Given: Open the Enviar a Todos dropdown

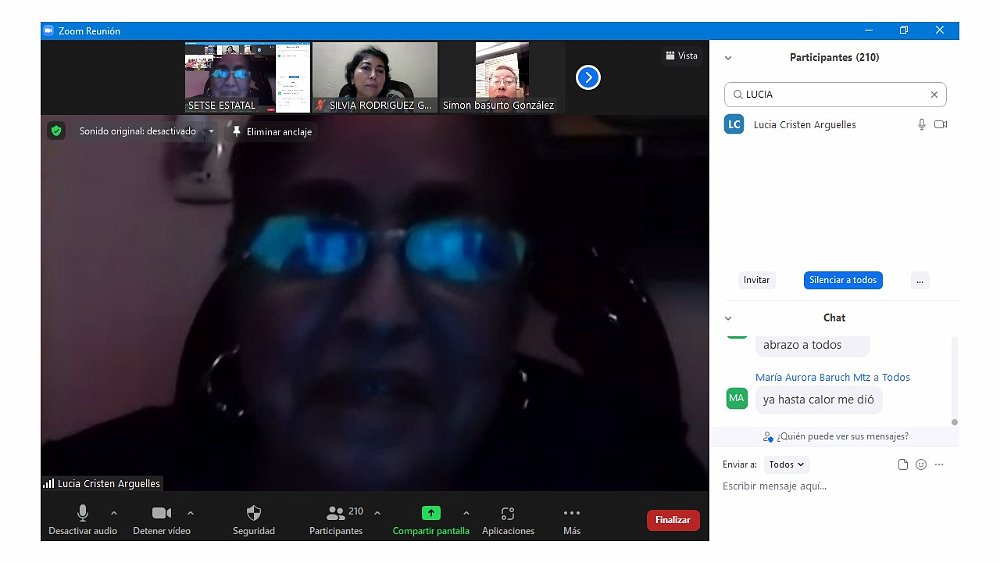Looking at the screenshot, I should (786, 465).
